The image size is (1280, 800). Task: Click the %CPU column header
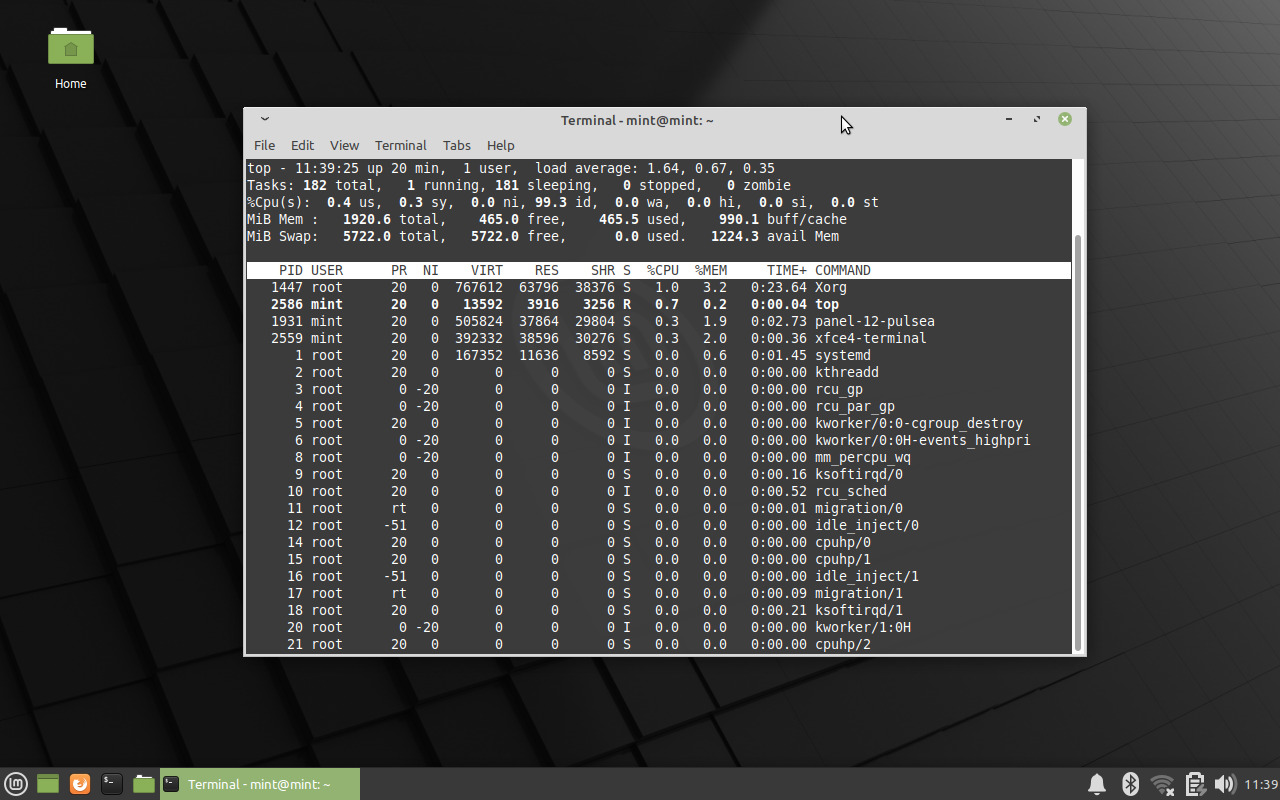click(x=663, y=270)
